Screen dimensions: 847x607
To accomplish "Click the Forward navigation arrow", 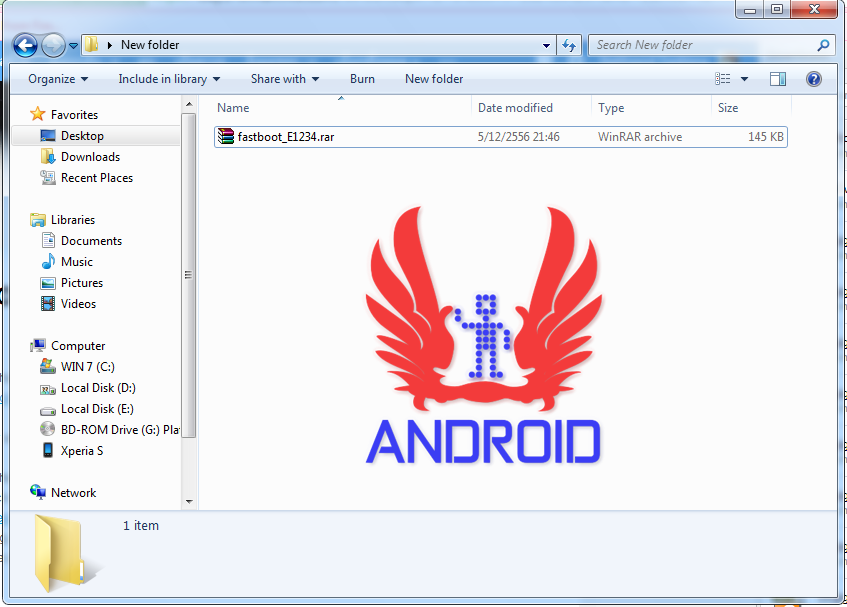I will (x=53, y=45).
